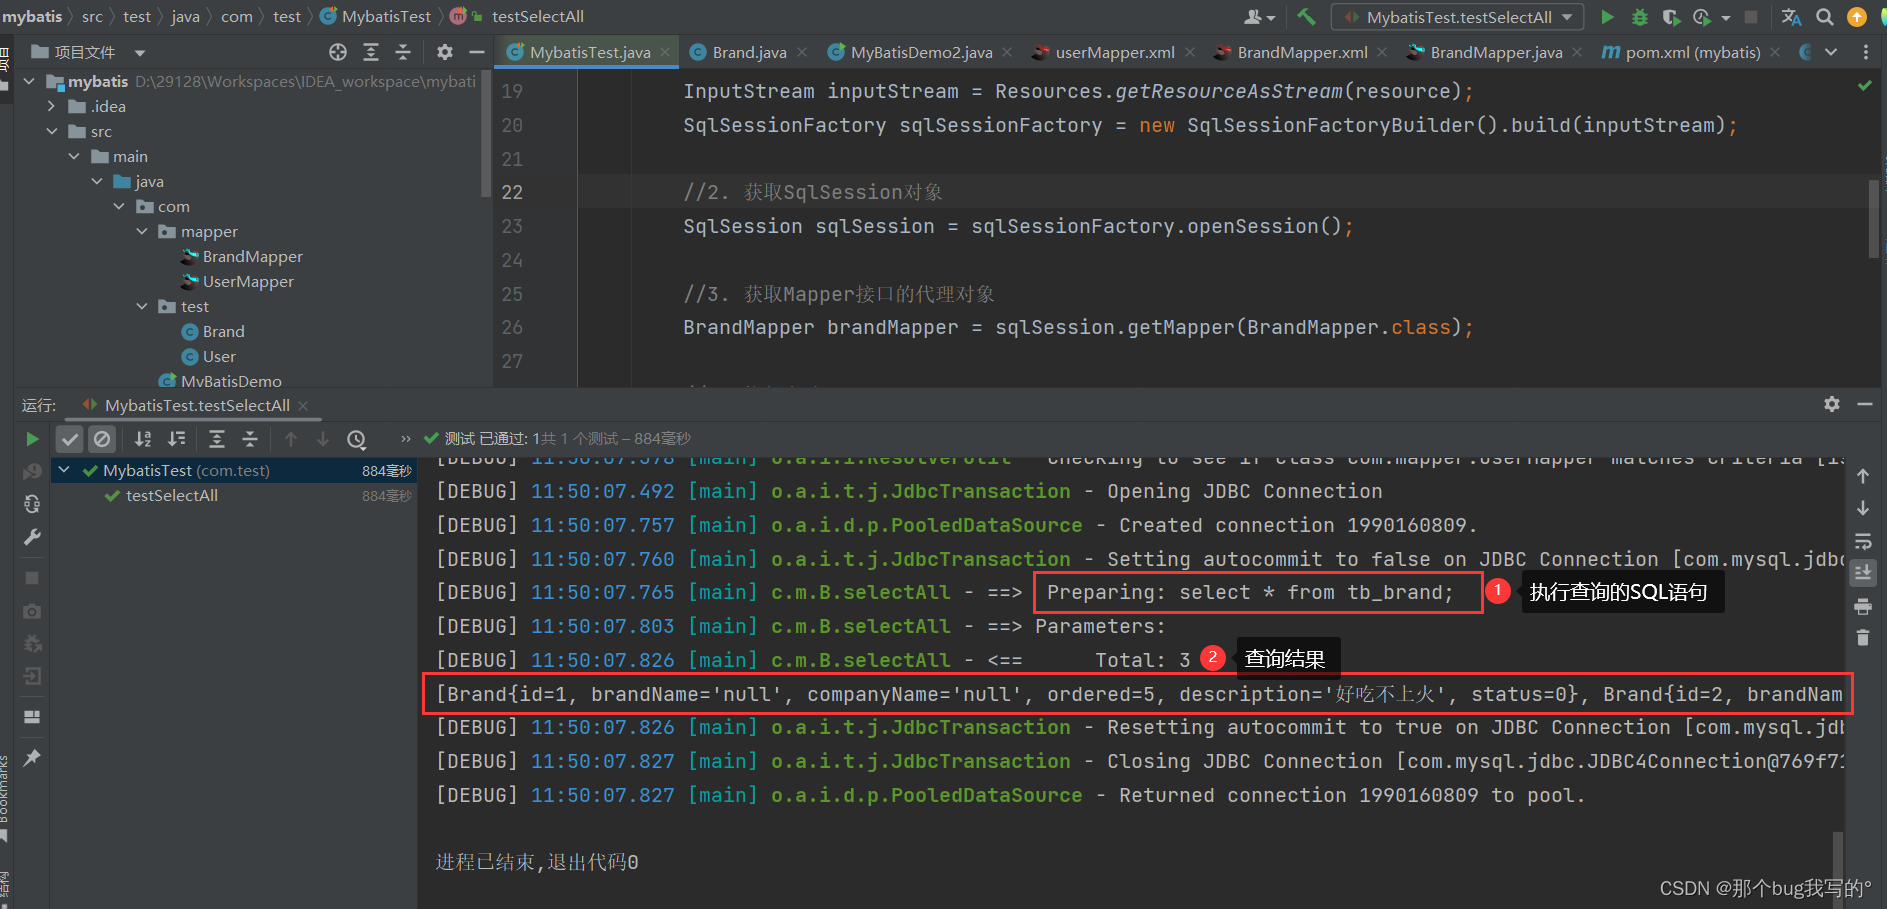The height and width of the screenshot is (909, 1887).
Task: Switch to the MyBatisDemo2.java tab
Action: click(x=920, y=52)
